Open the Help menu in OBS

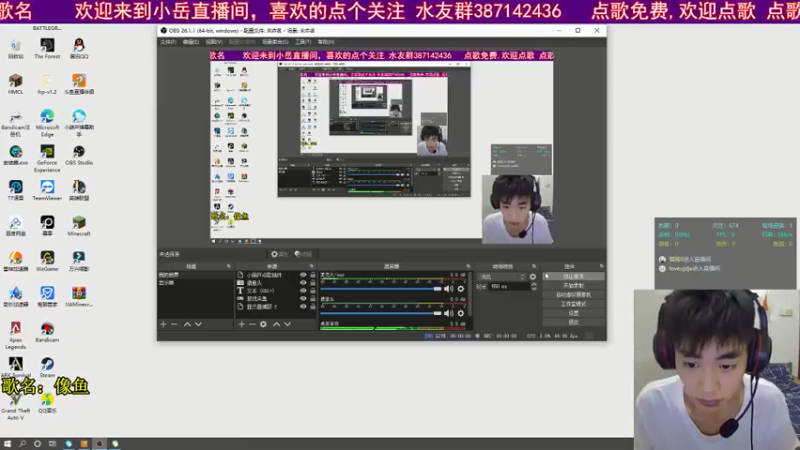326,42
